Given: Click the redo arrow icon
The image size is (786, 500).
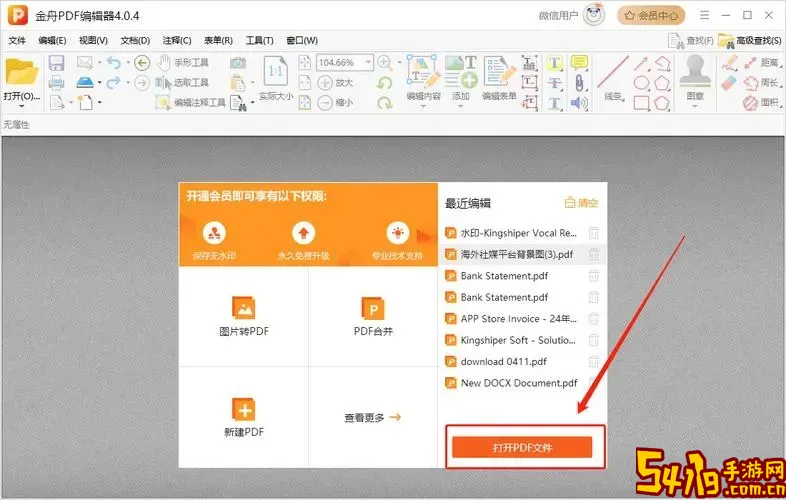Looking at the screenshot, I should [114, 82].
